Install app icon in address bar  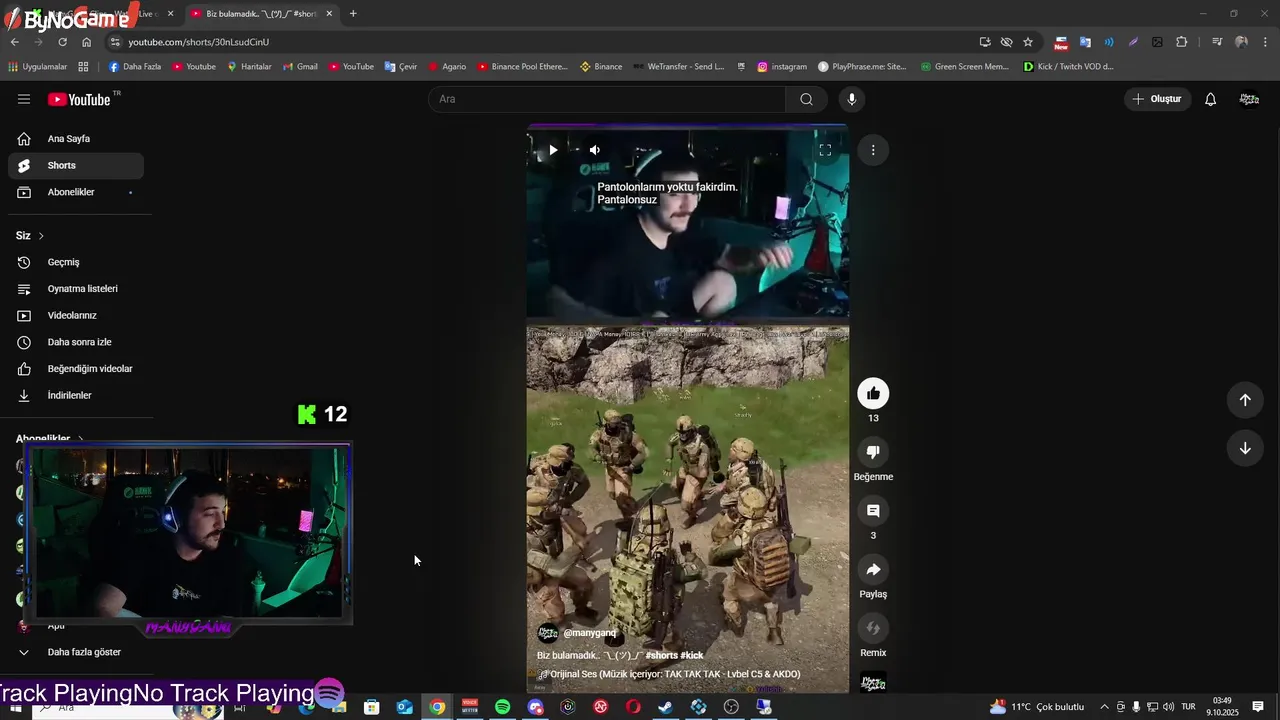(x=985, y=42)
